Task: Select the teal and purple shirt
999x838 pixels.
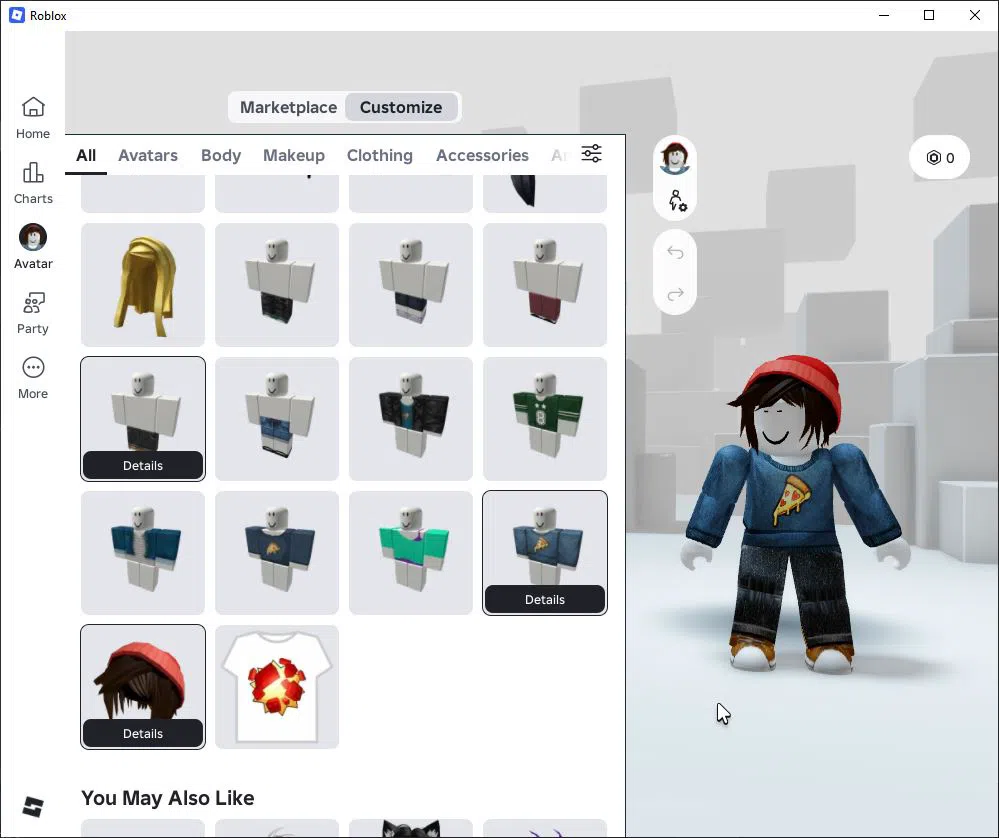Action: [411, 553]
